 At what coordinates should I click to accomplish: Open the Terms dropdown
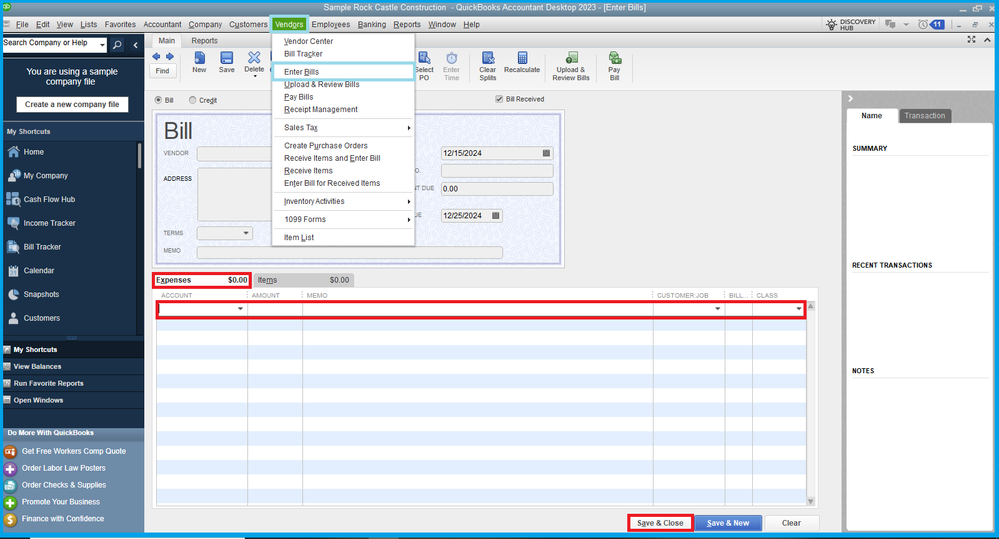pyautogui.click(x=246, y=233)
